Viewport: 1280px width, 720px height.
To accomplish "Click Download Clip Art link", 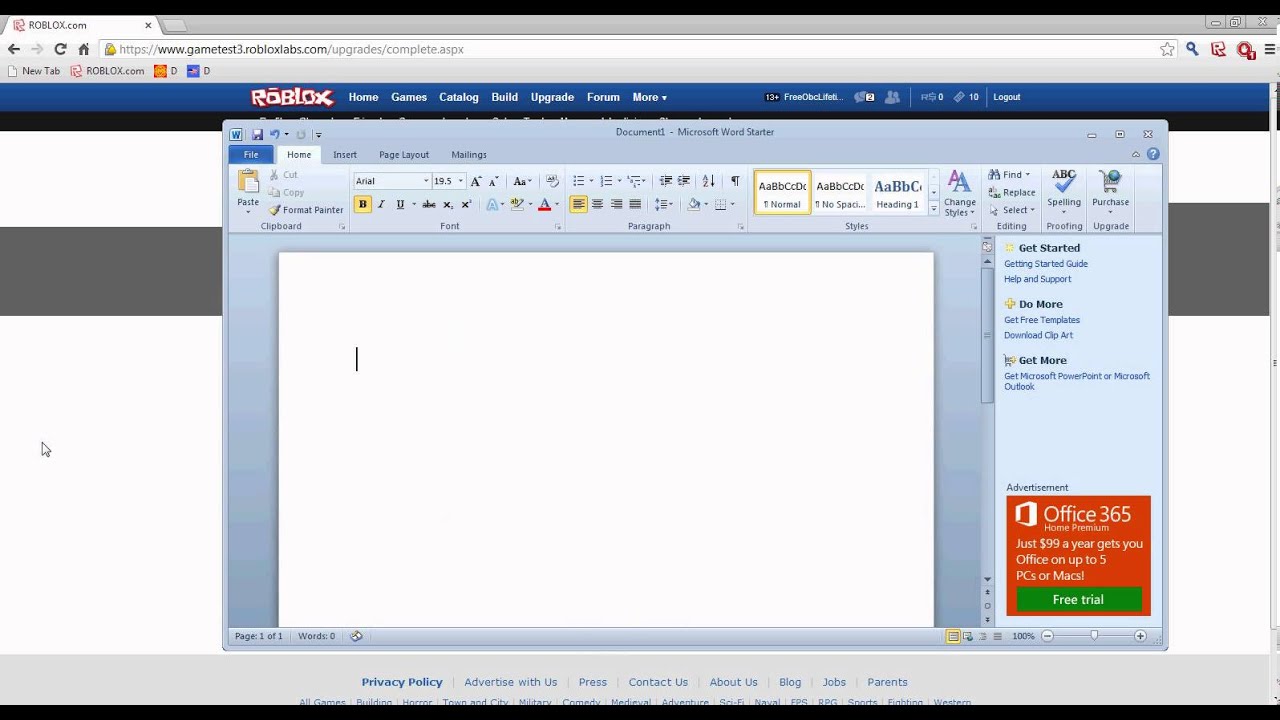I will point(1038,335).
